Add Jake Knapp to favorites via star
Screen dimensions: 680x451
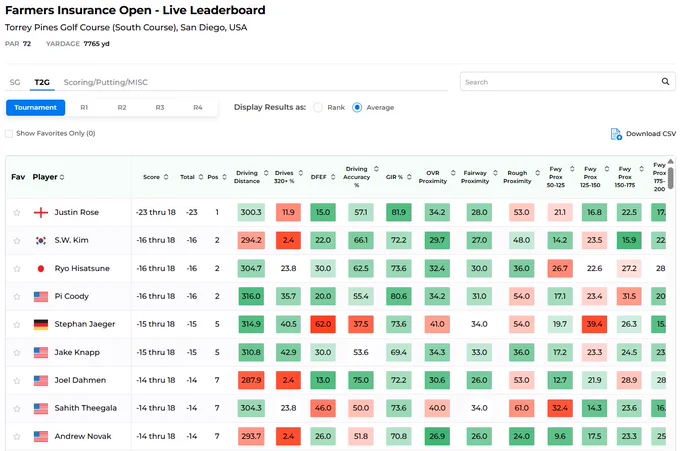pyautogui.click(x=16, y=353)
